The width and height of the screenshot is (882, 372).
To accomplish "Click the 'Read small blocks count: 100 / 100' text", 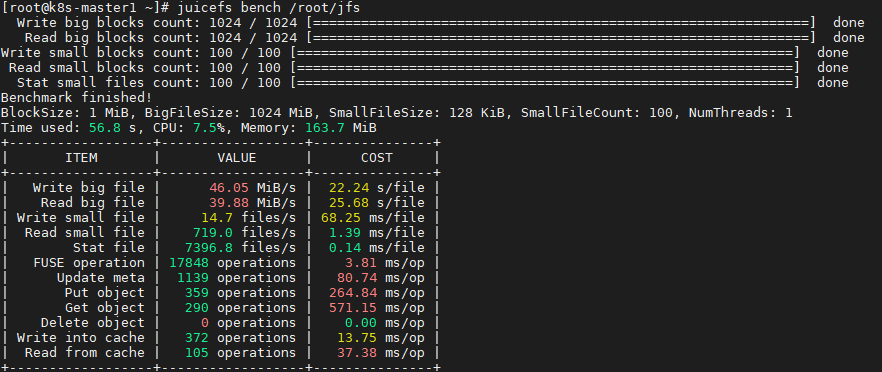I will pyautogui.click(x=145, y=68).
